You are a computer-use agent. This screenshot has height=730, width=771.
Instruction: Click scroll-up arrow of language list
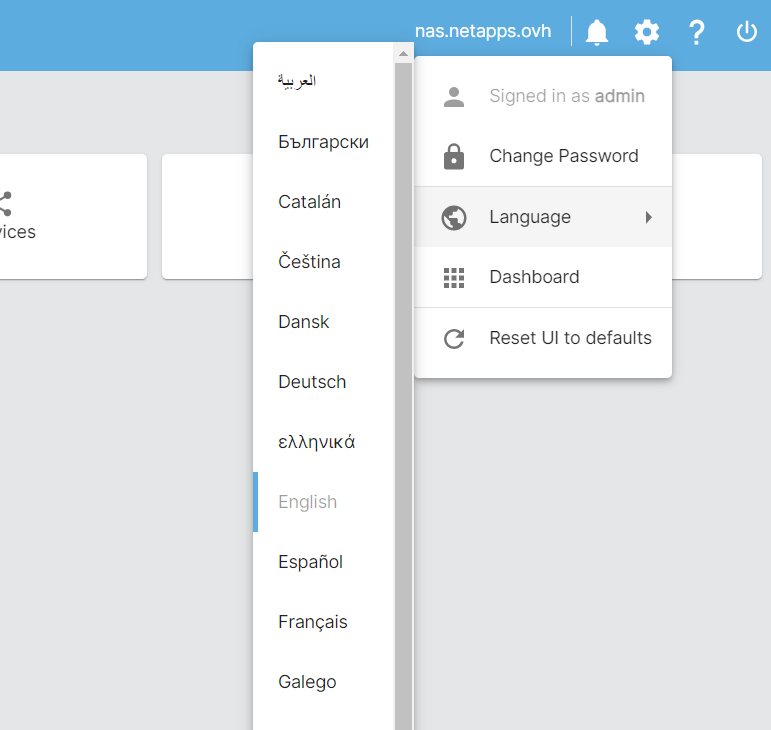[x=404, y=53]
